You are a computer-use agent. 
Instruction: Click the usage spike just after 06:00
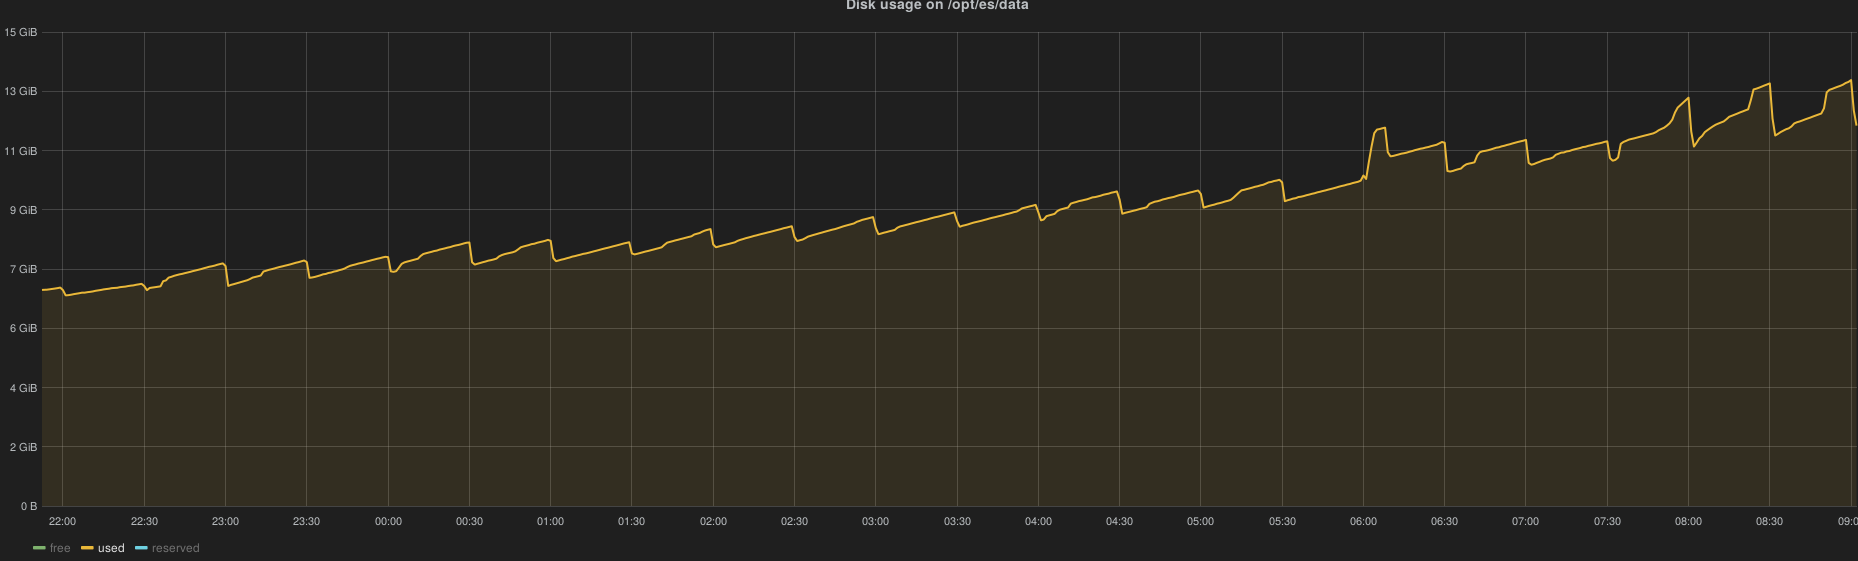pos(1381,129)
